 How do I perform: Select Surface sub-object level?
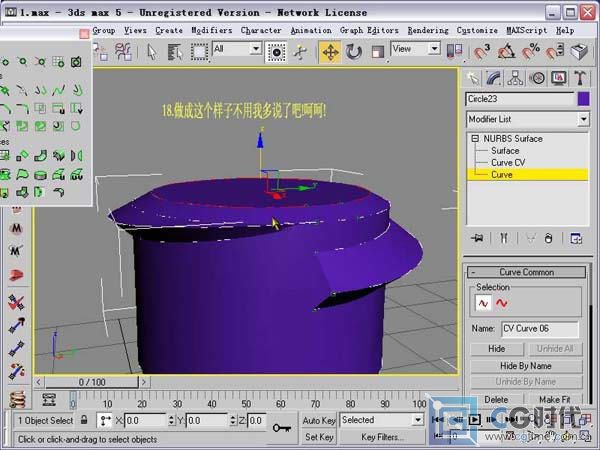pyautogui.click(x=505, y=151)
